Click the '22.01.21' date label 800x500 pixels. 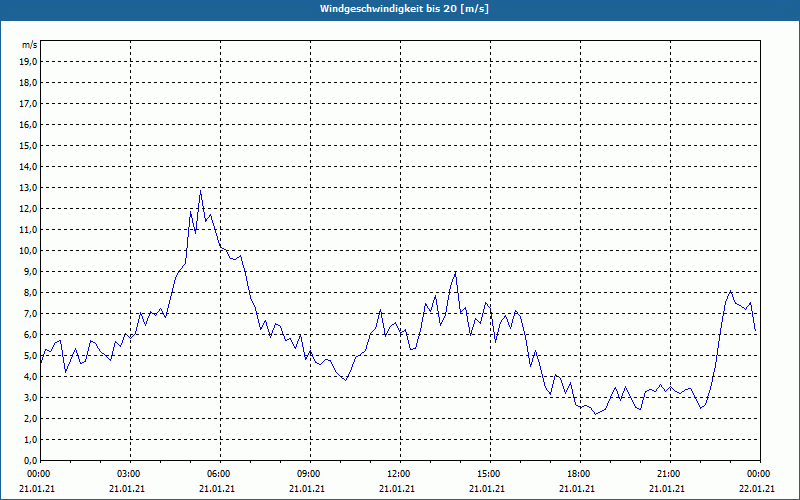coord(757,488)
